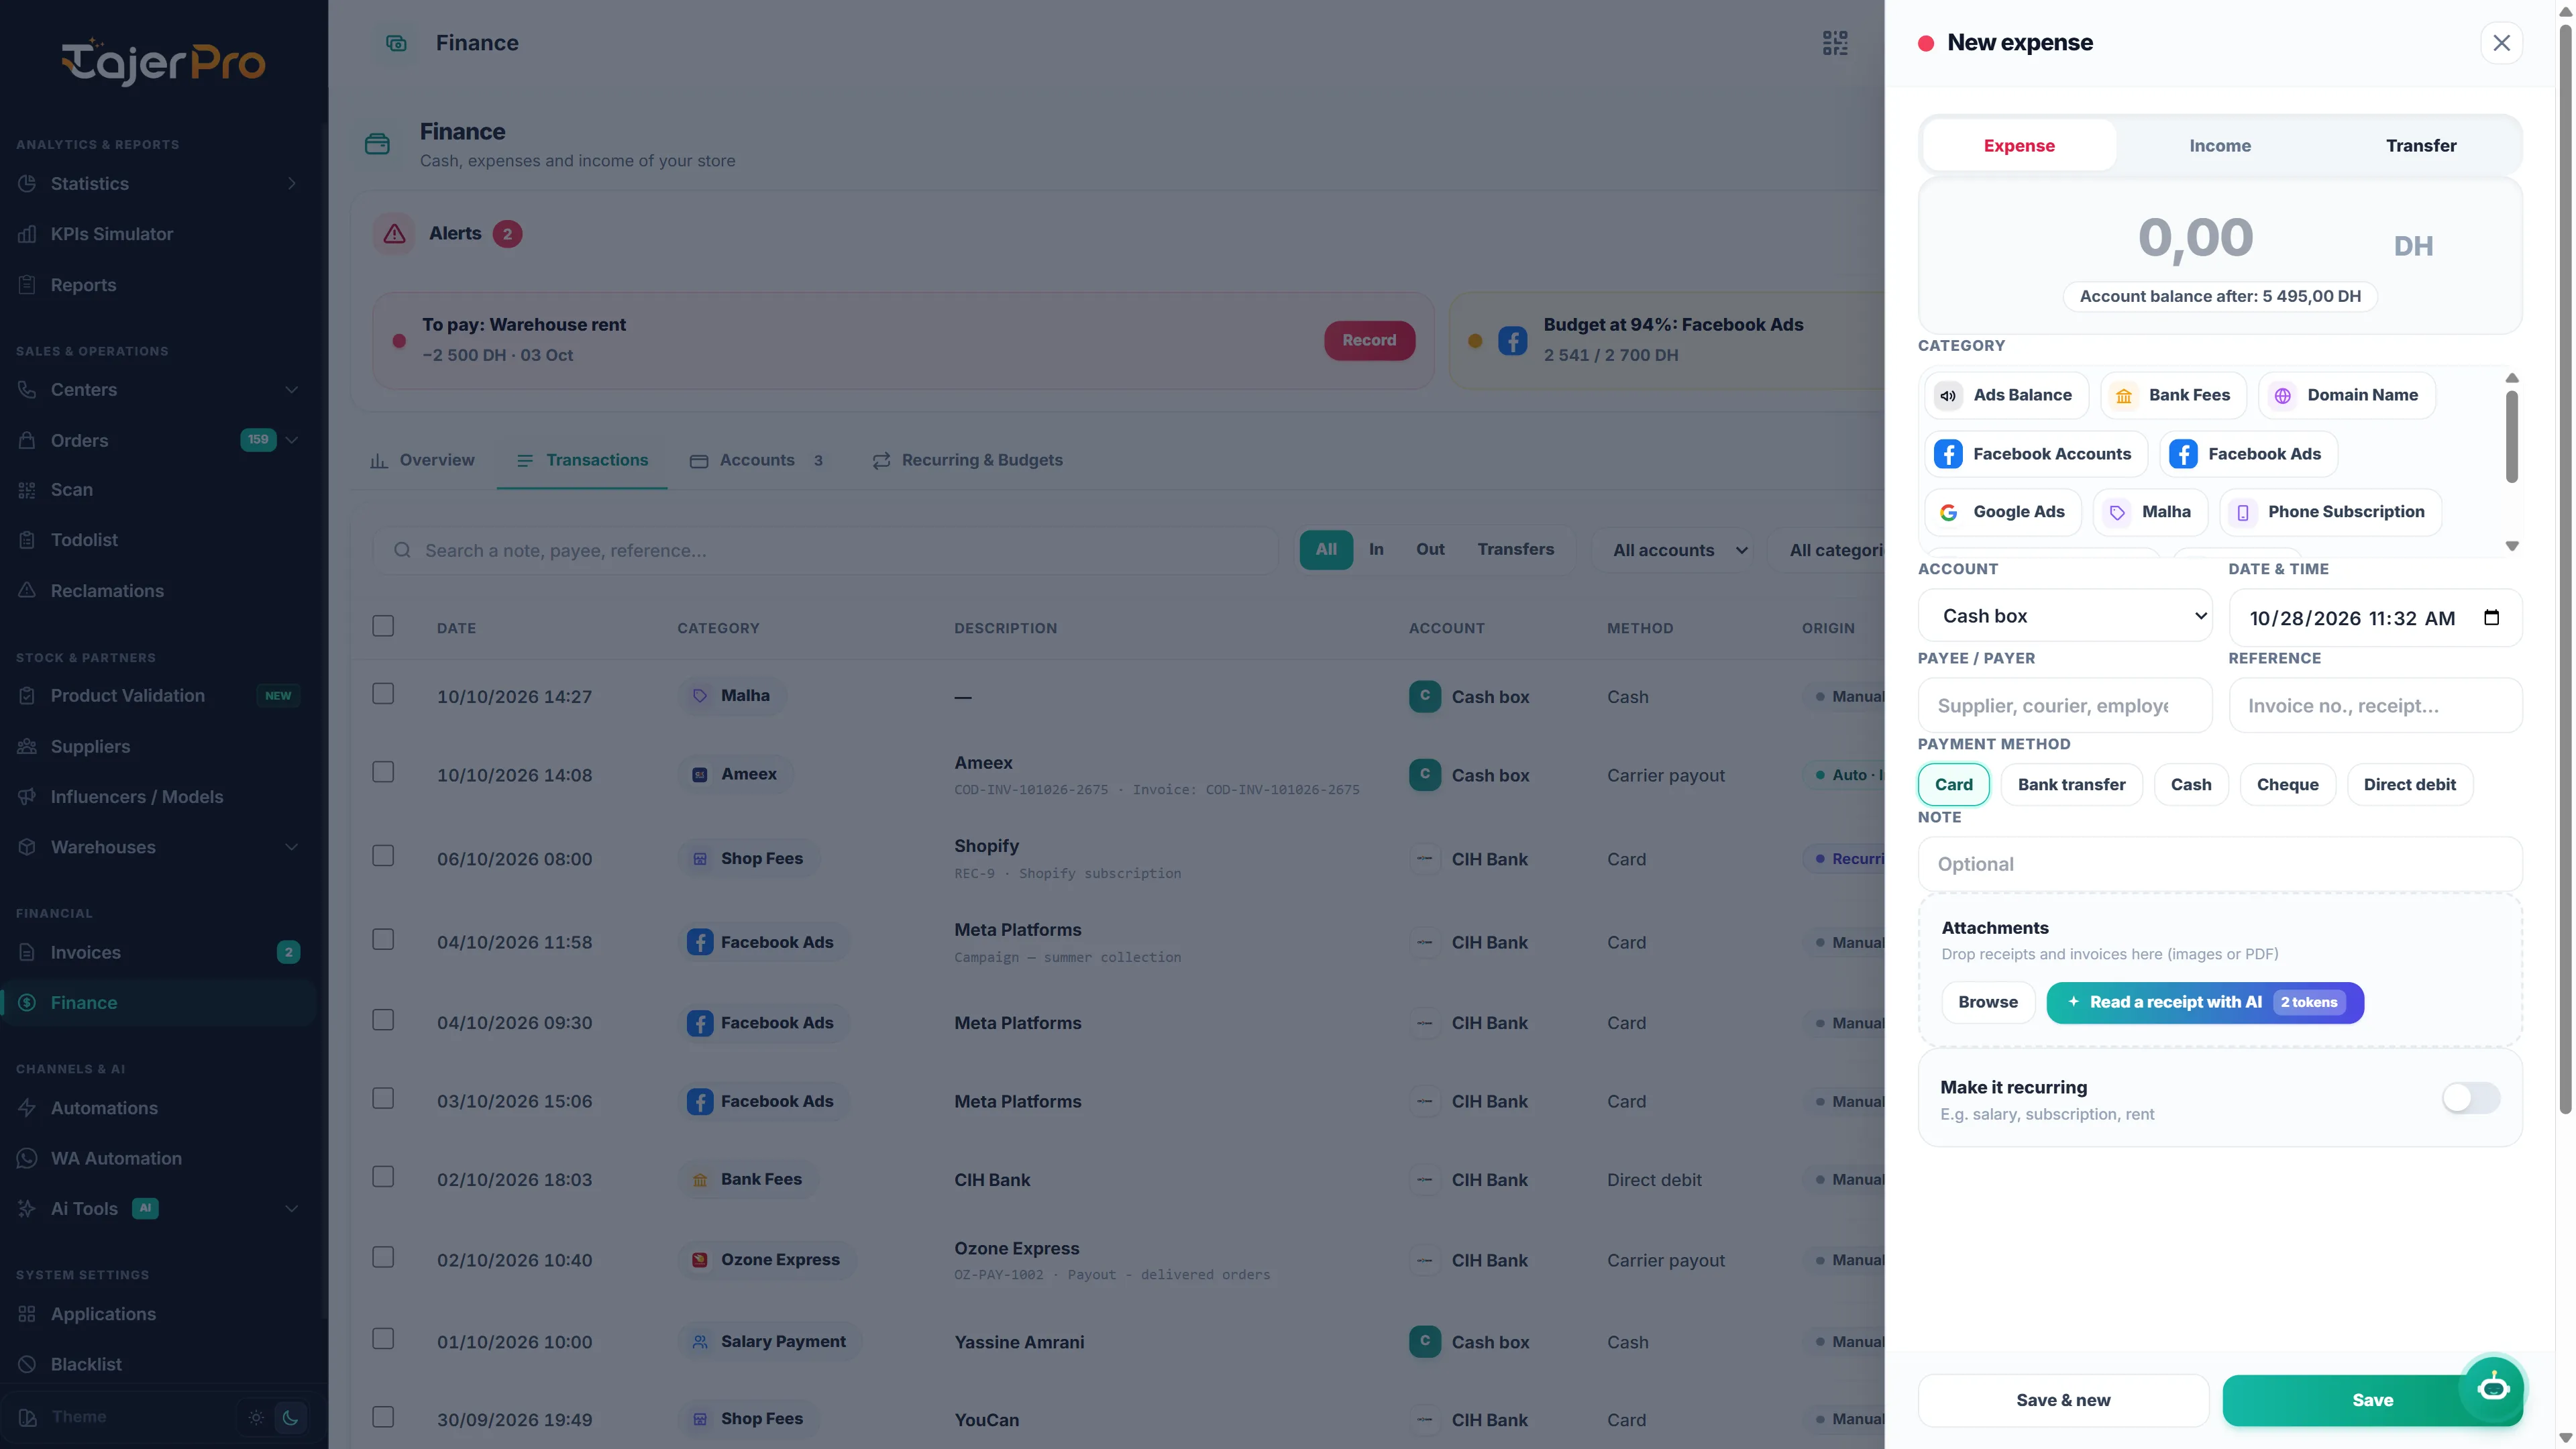2576x1449 pixels.
Task: Click Read a receipt with AI
Action: tap(2205, 1002)
